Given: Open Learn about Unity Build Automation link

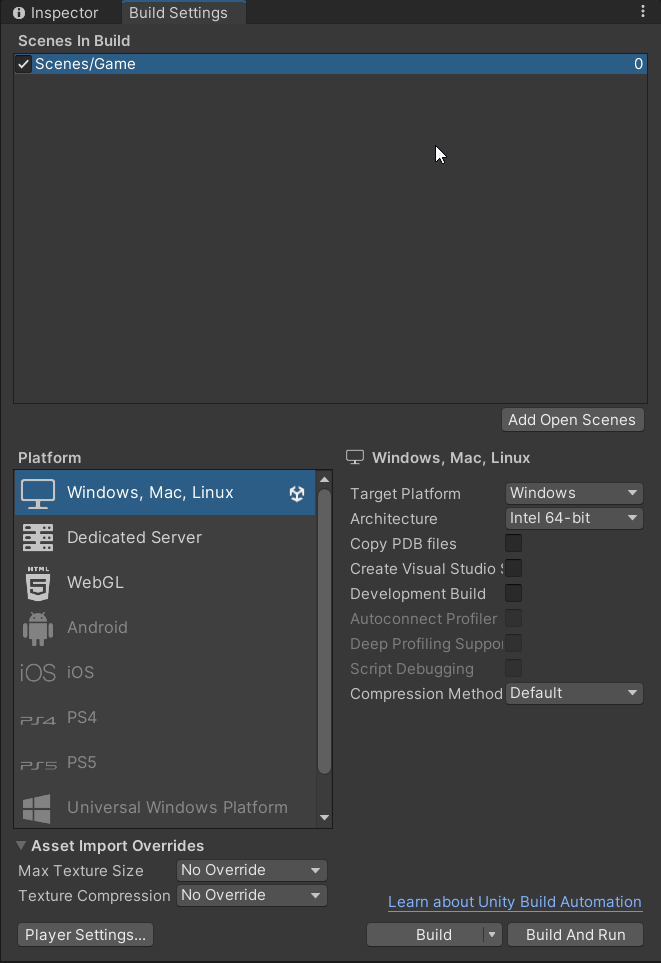Looking at the screenshot, I should (515, 902).
